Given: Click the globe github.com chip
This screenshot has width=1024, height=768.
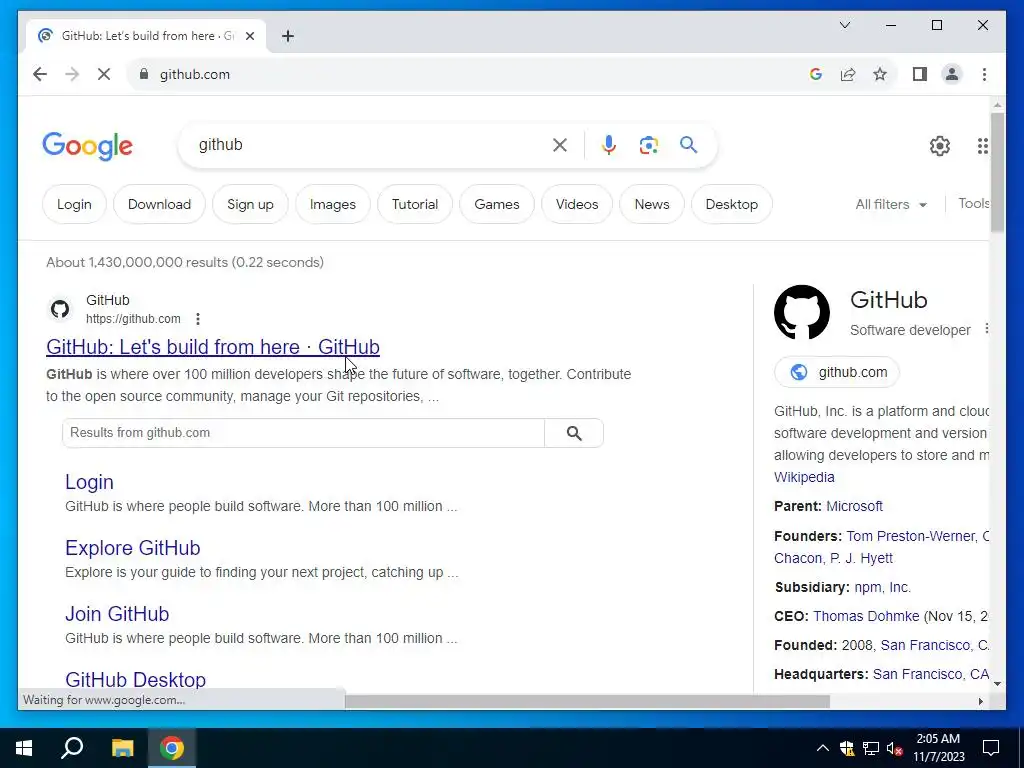Looking at the screenshot, I should coord(837,372).
